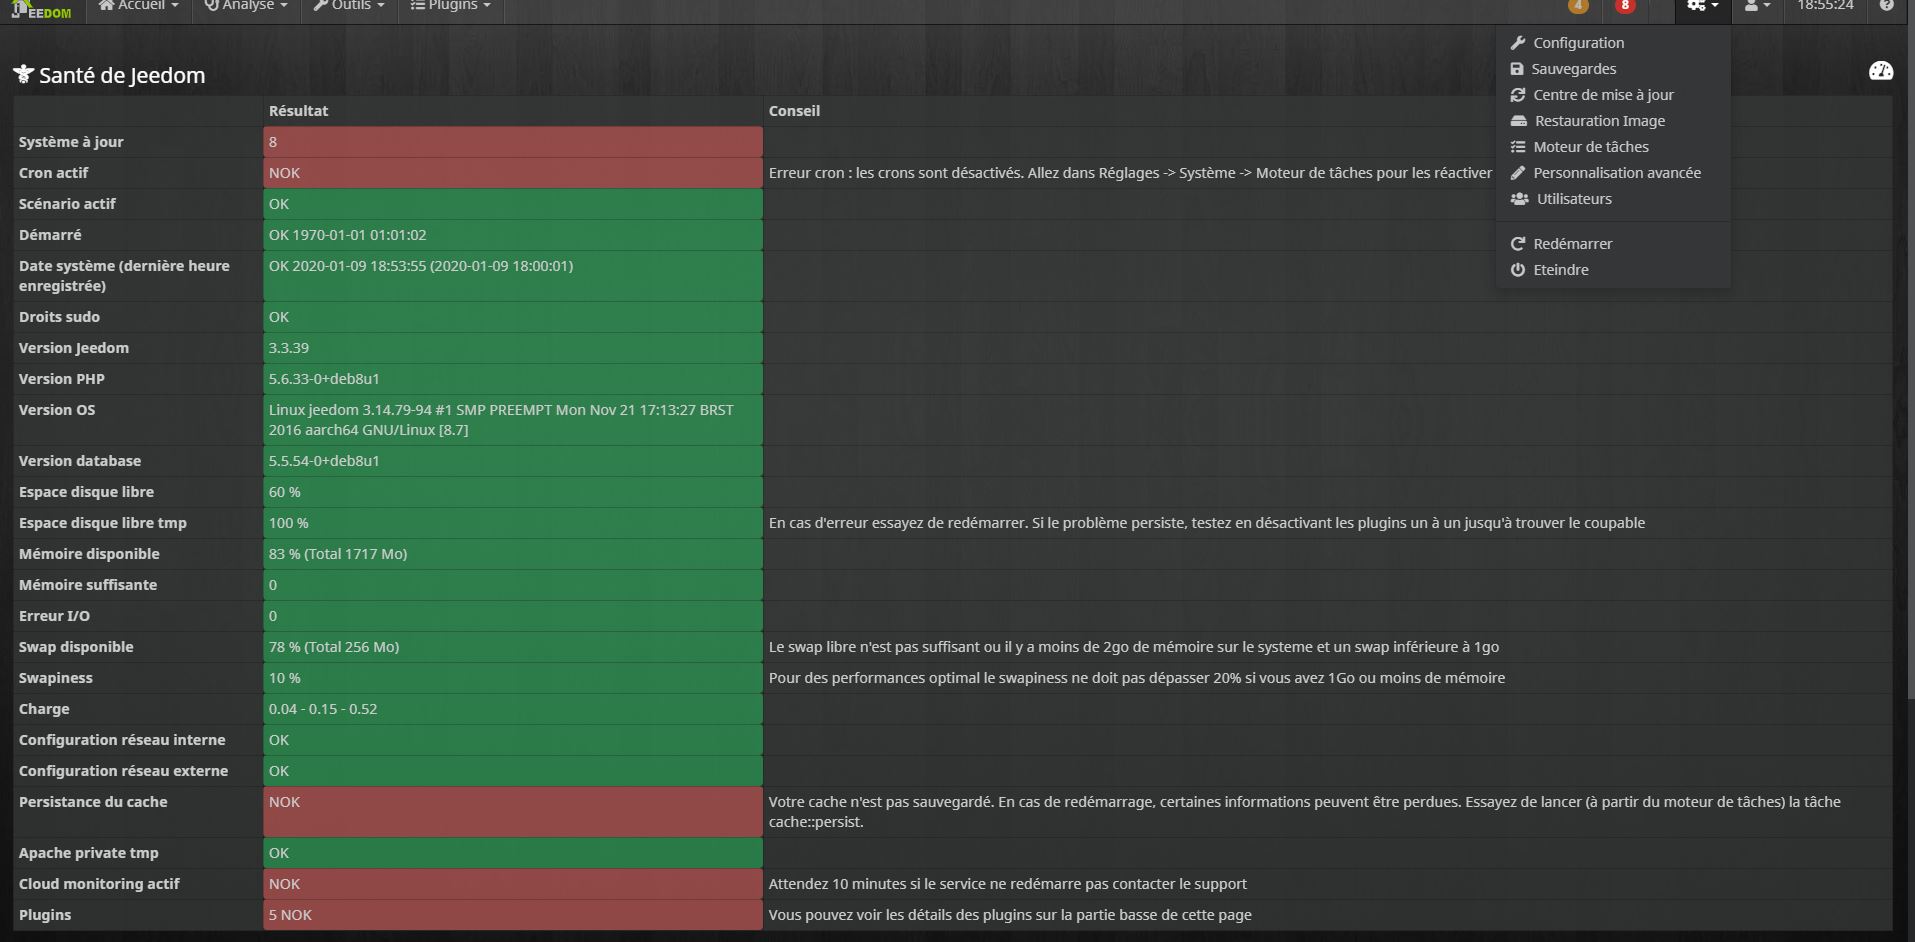Screen dimensions: 1915x942
Task: Click the Droits sudo OK cell
Action: pyautogui.click(x=513, y=317)
